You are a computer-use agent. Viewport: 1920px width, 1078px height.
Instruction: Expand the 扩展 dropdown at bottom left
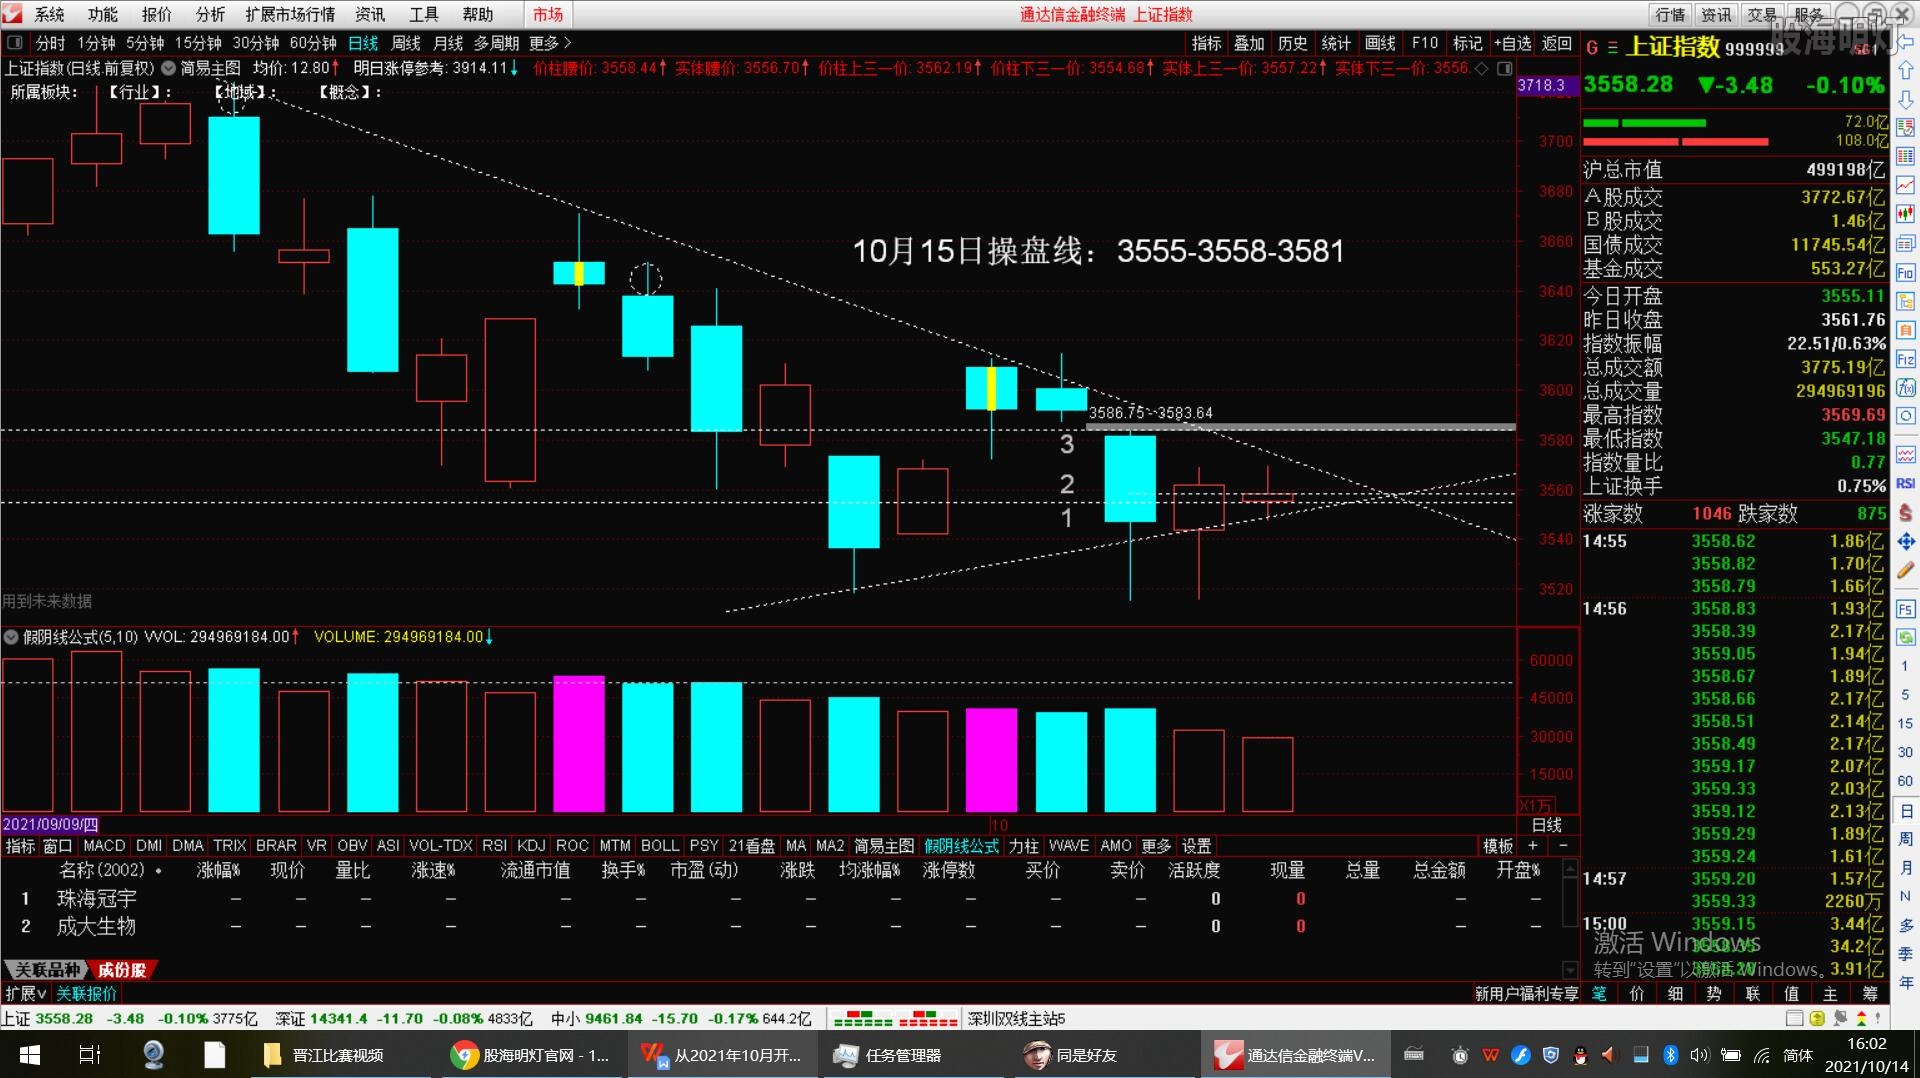pos(26,994)
